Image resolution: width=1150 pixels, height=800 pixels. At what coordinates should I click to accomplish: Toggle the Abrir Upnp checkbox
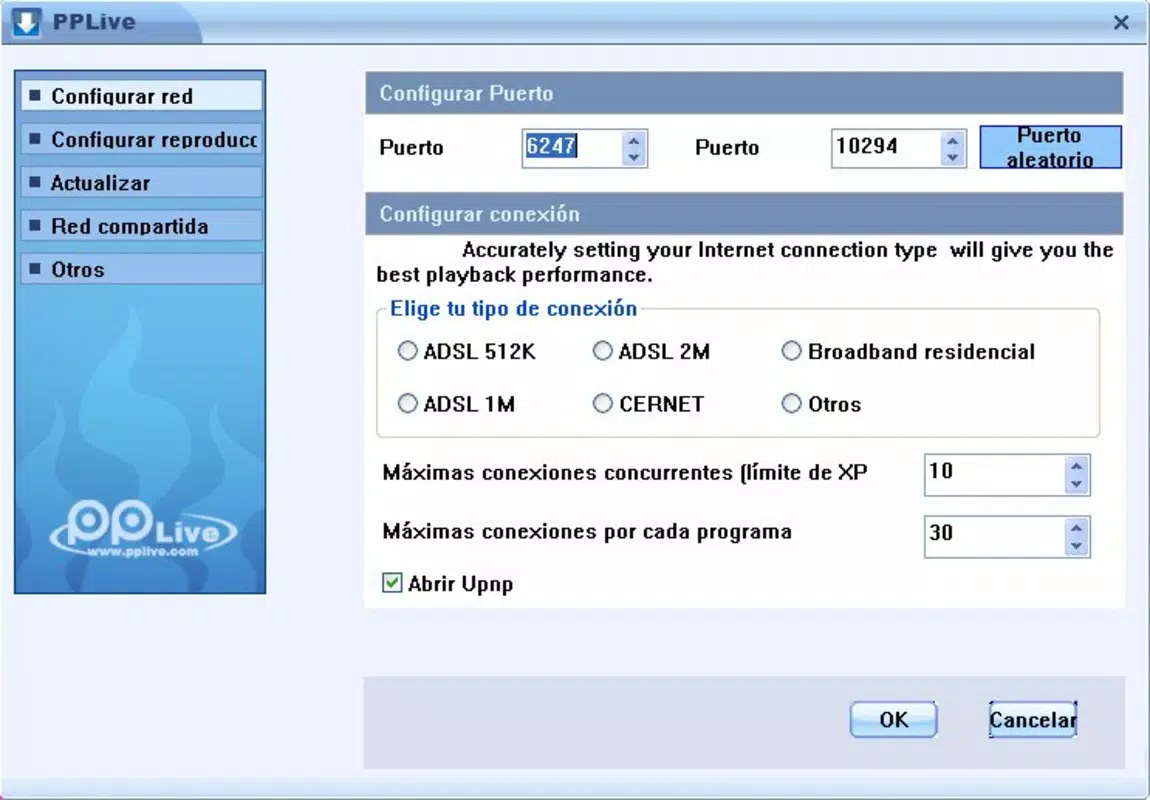392,583
